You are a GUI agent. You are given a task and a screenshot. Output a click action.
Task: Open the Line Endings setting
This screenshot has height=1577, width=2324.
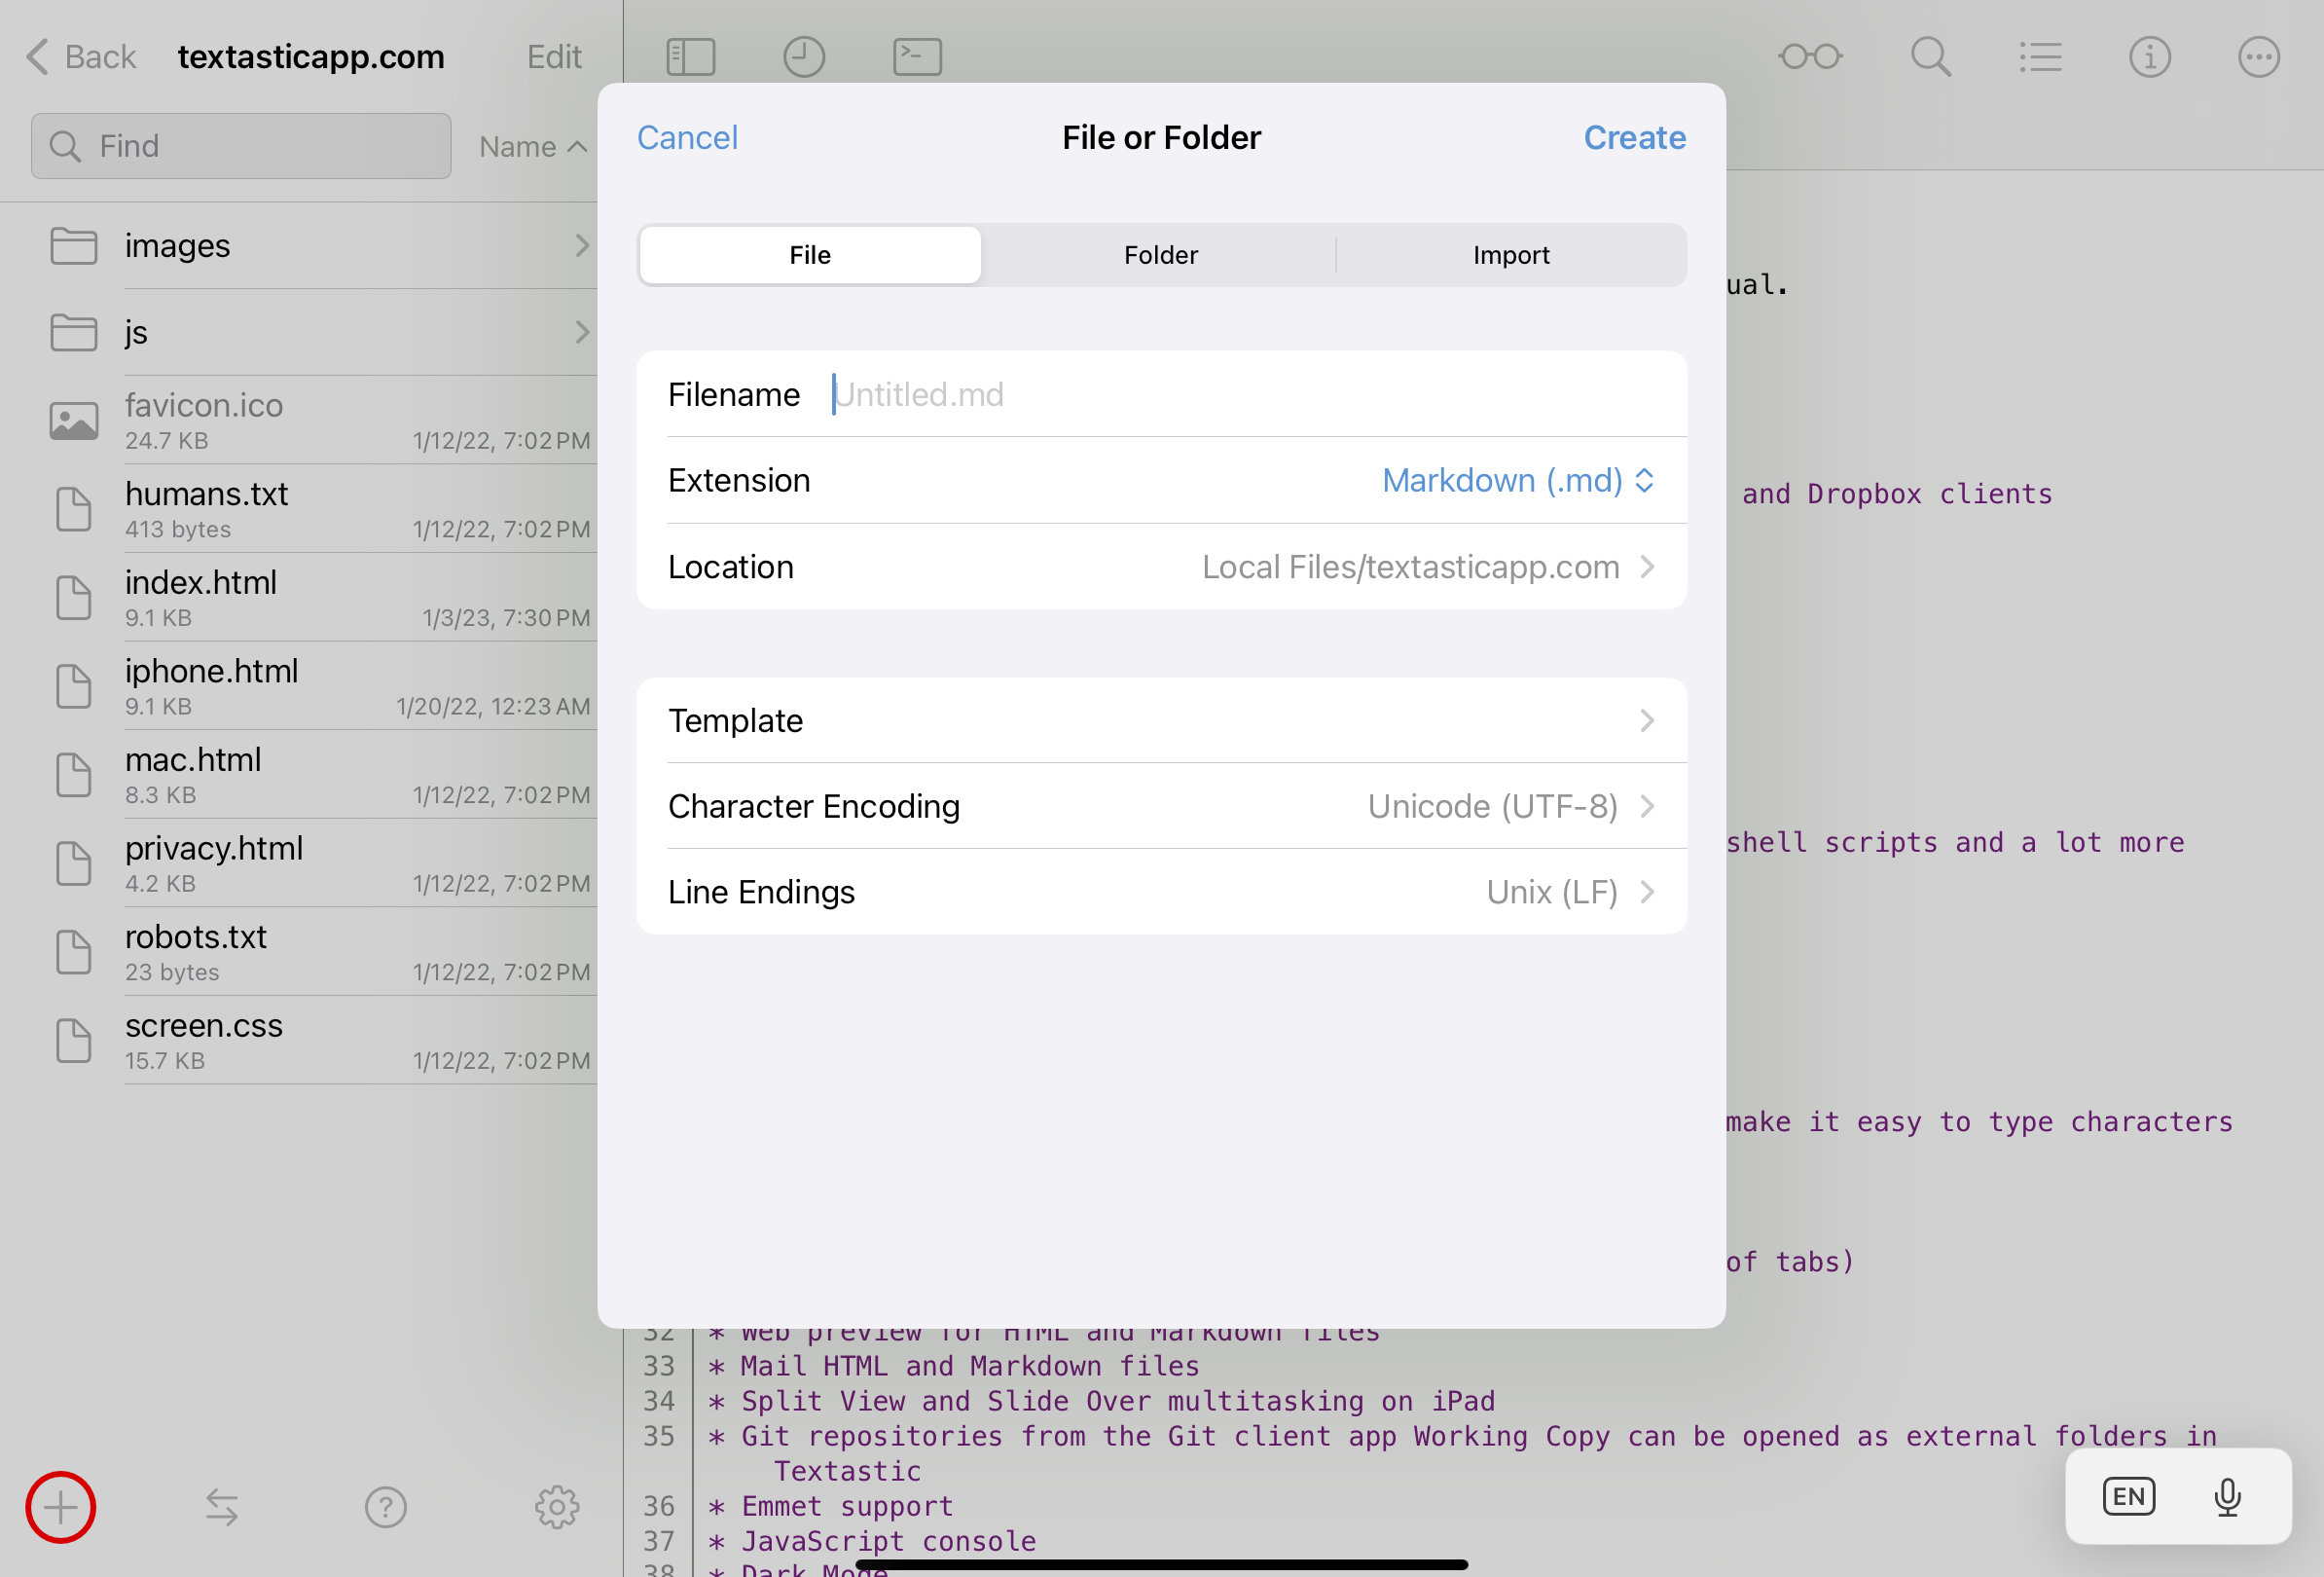(1160, 892)
